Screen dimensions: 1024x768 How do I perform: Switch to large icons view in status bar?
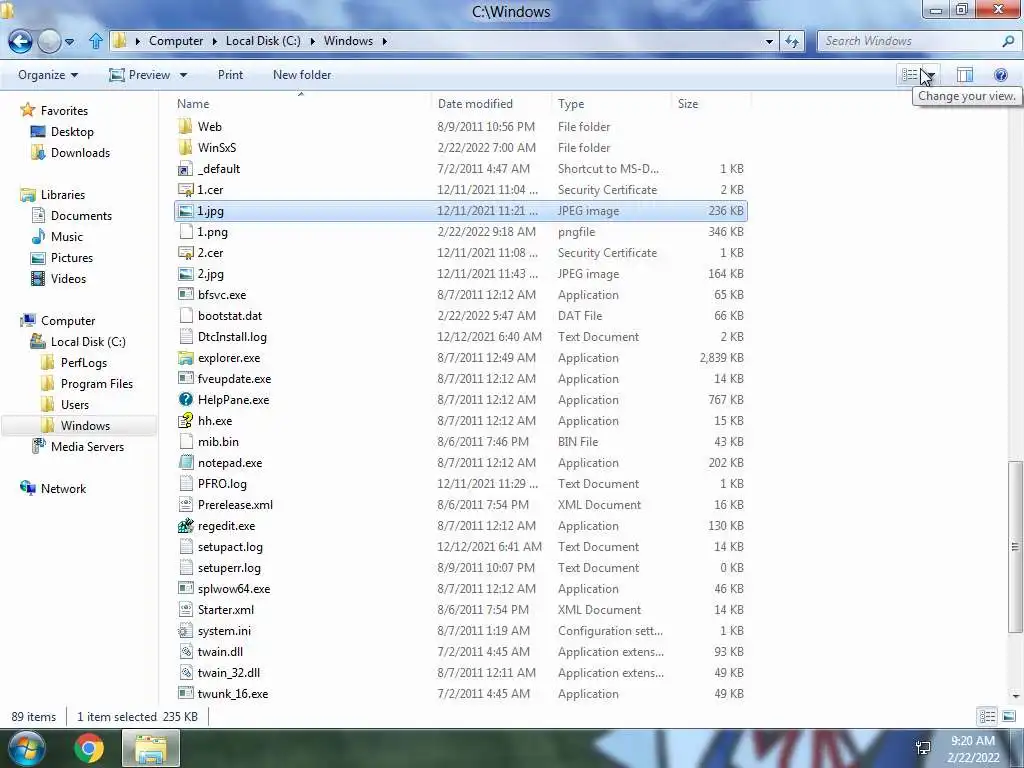(x=1008, y=716)
